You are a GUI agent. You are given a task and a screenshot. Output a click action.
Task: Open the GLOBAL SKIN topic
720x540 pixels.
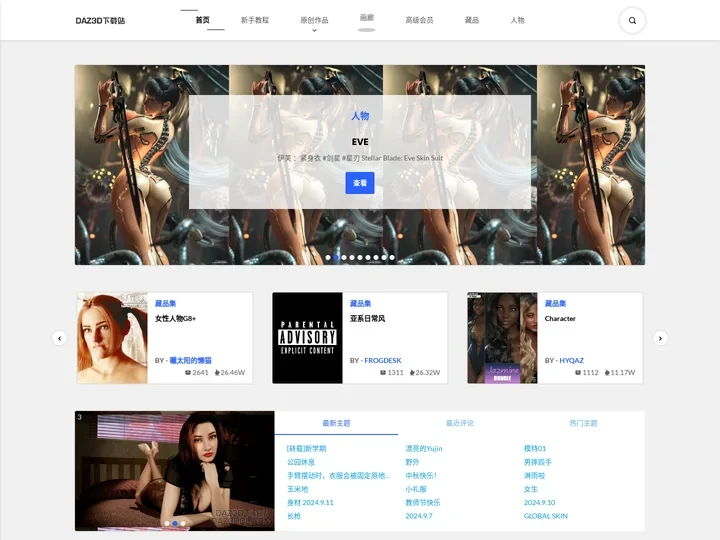point(546,516)
